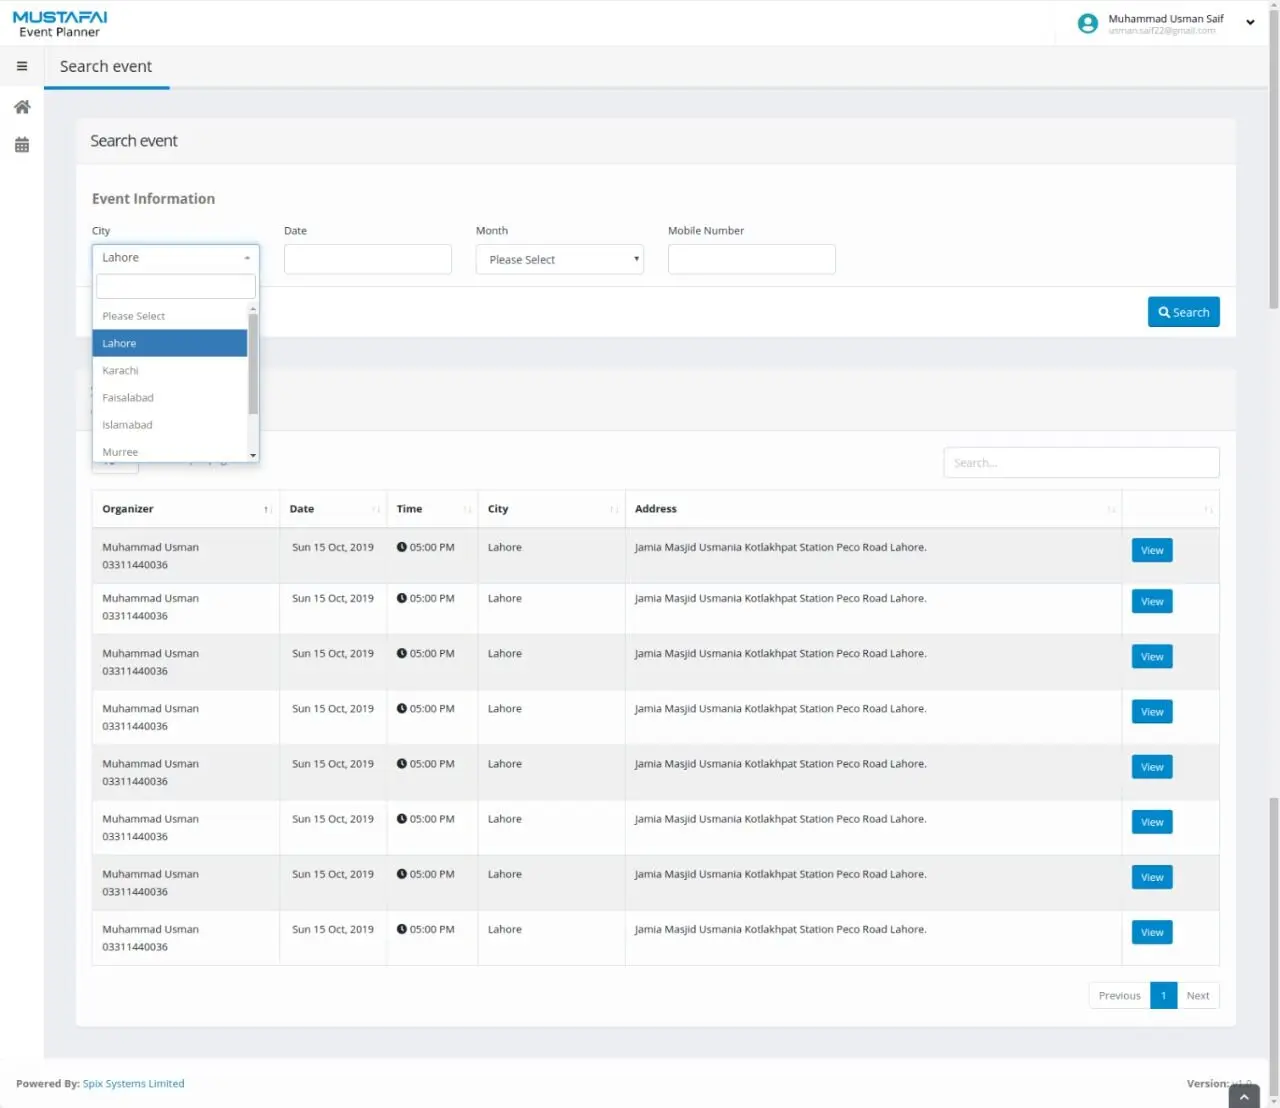Expand the user account dropdown arrow
Image resolution: width=1280 pixels, height=1108 pixels.
(1250, 23)
